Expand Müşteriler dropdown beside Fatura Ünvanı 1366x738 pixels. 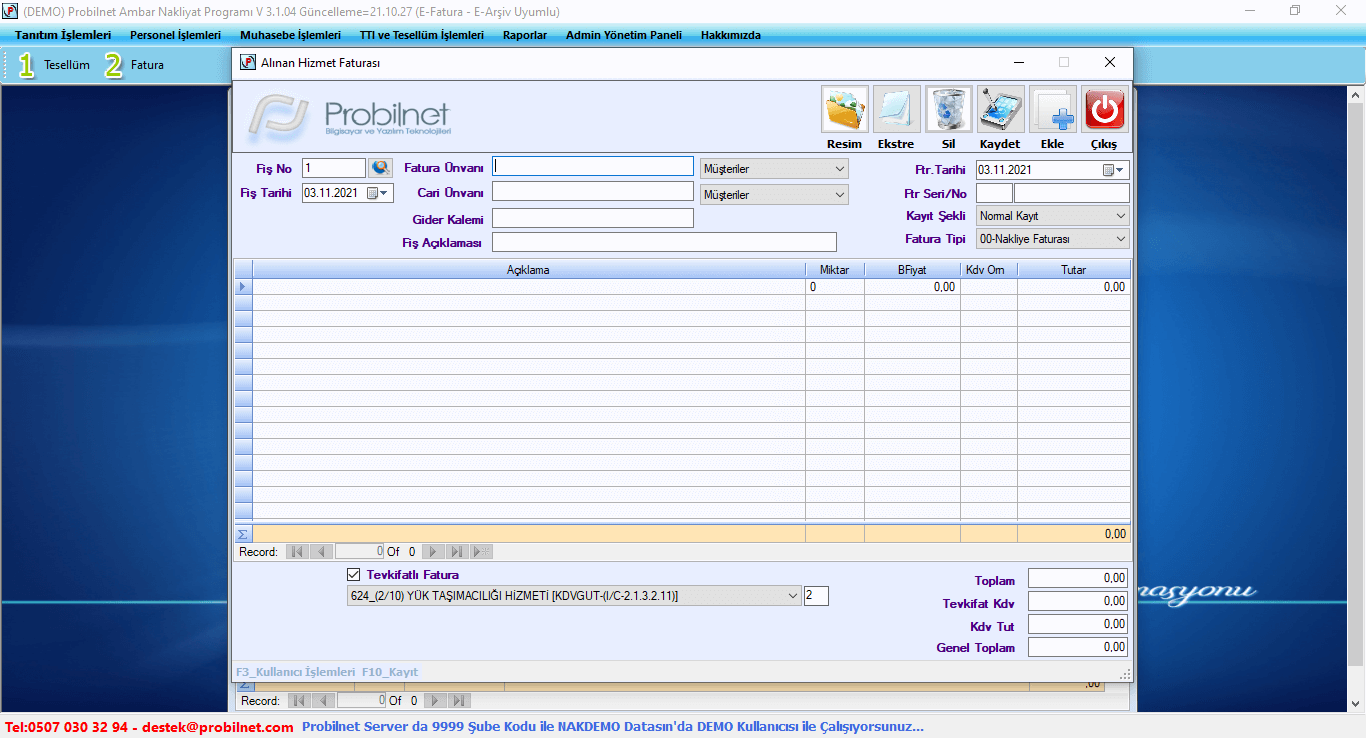point(839,169)
